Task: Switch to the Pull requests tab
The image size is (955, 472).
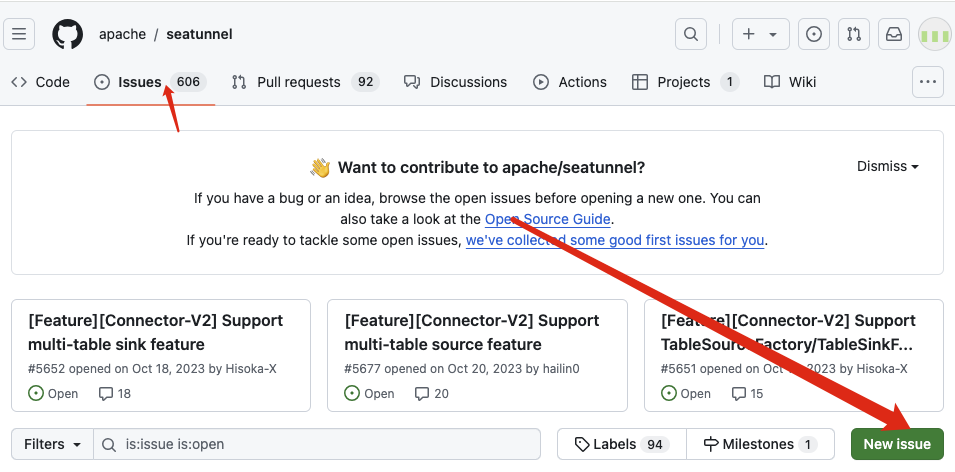Action: coord(298,82)
